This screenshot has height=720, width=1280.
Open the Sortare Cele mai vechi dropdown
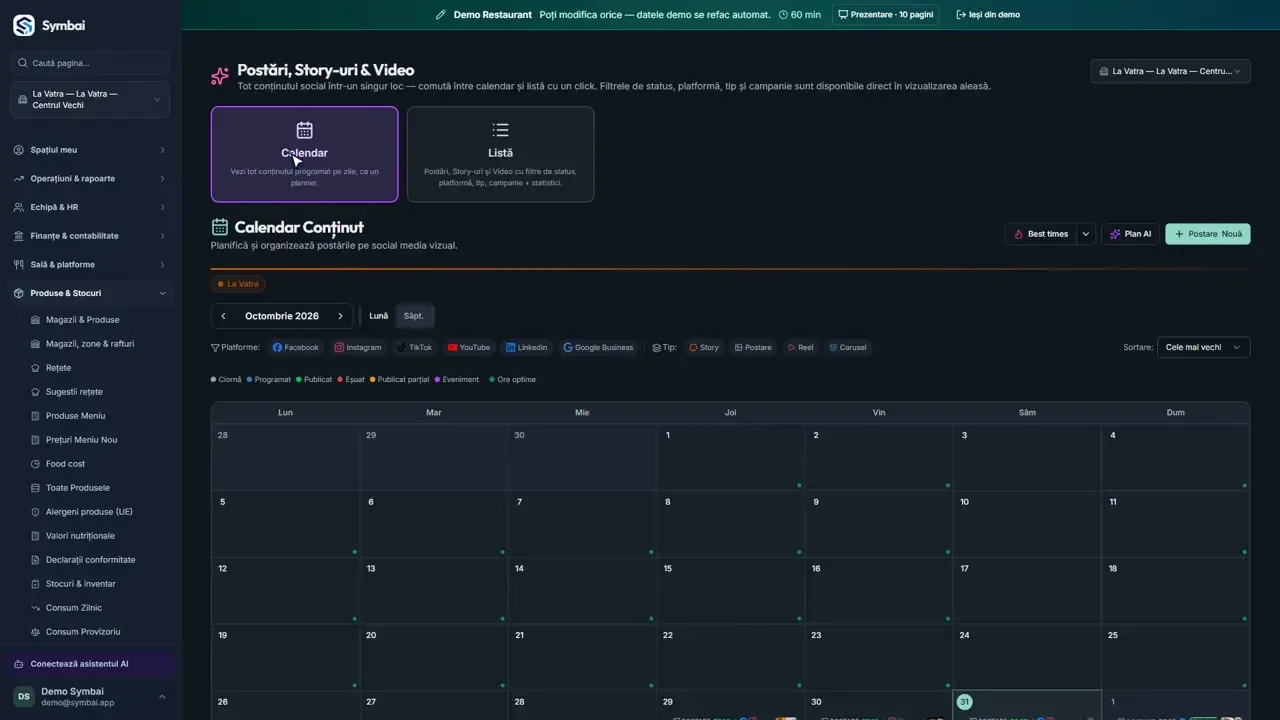pos(1203,347)
